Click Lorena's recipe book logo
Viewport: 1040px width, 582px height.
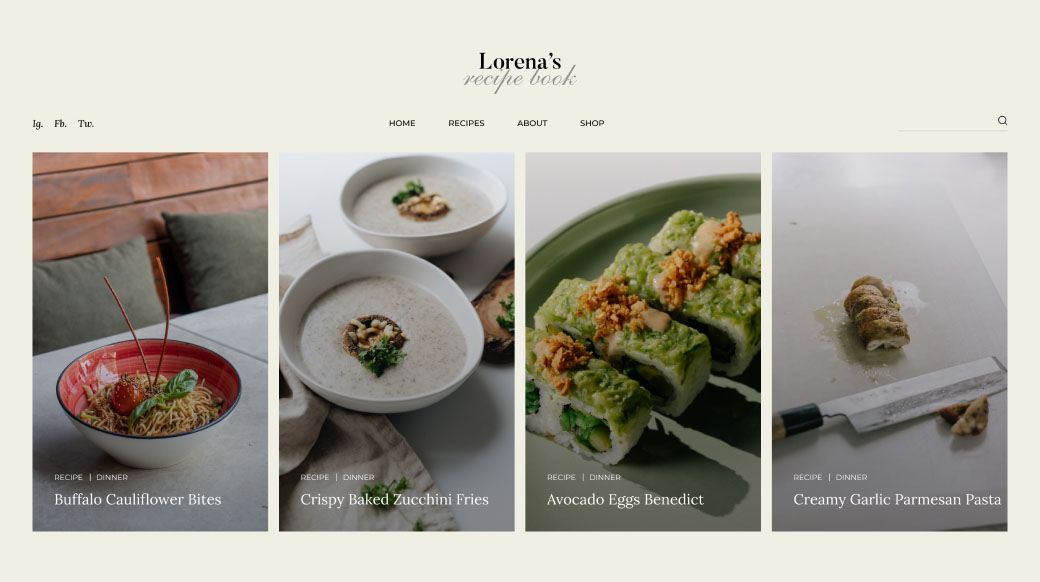coord(520,72)
